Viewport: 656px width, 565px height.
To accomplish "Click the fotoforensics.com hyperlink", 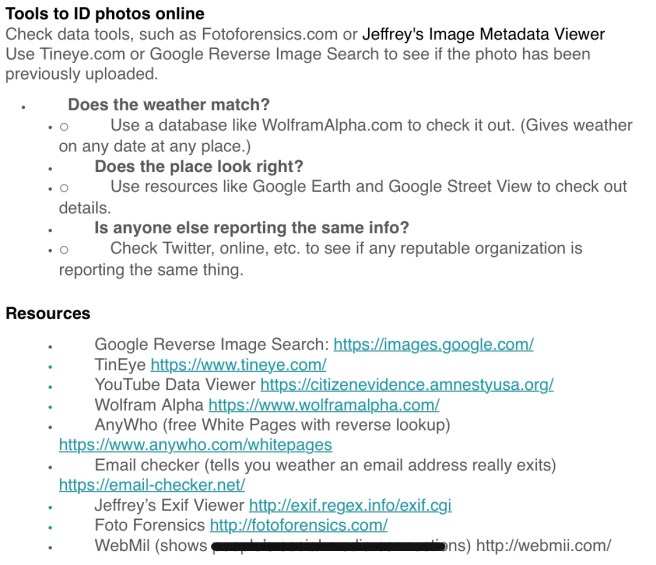I will [x=298, y=525].
